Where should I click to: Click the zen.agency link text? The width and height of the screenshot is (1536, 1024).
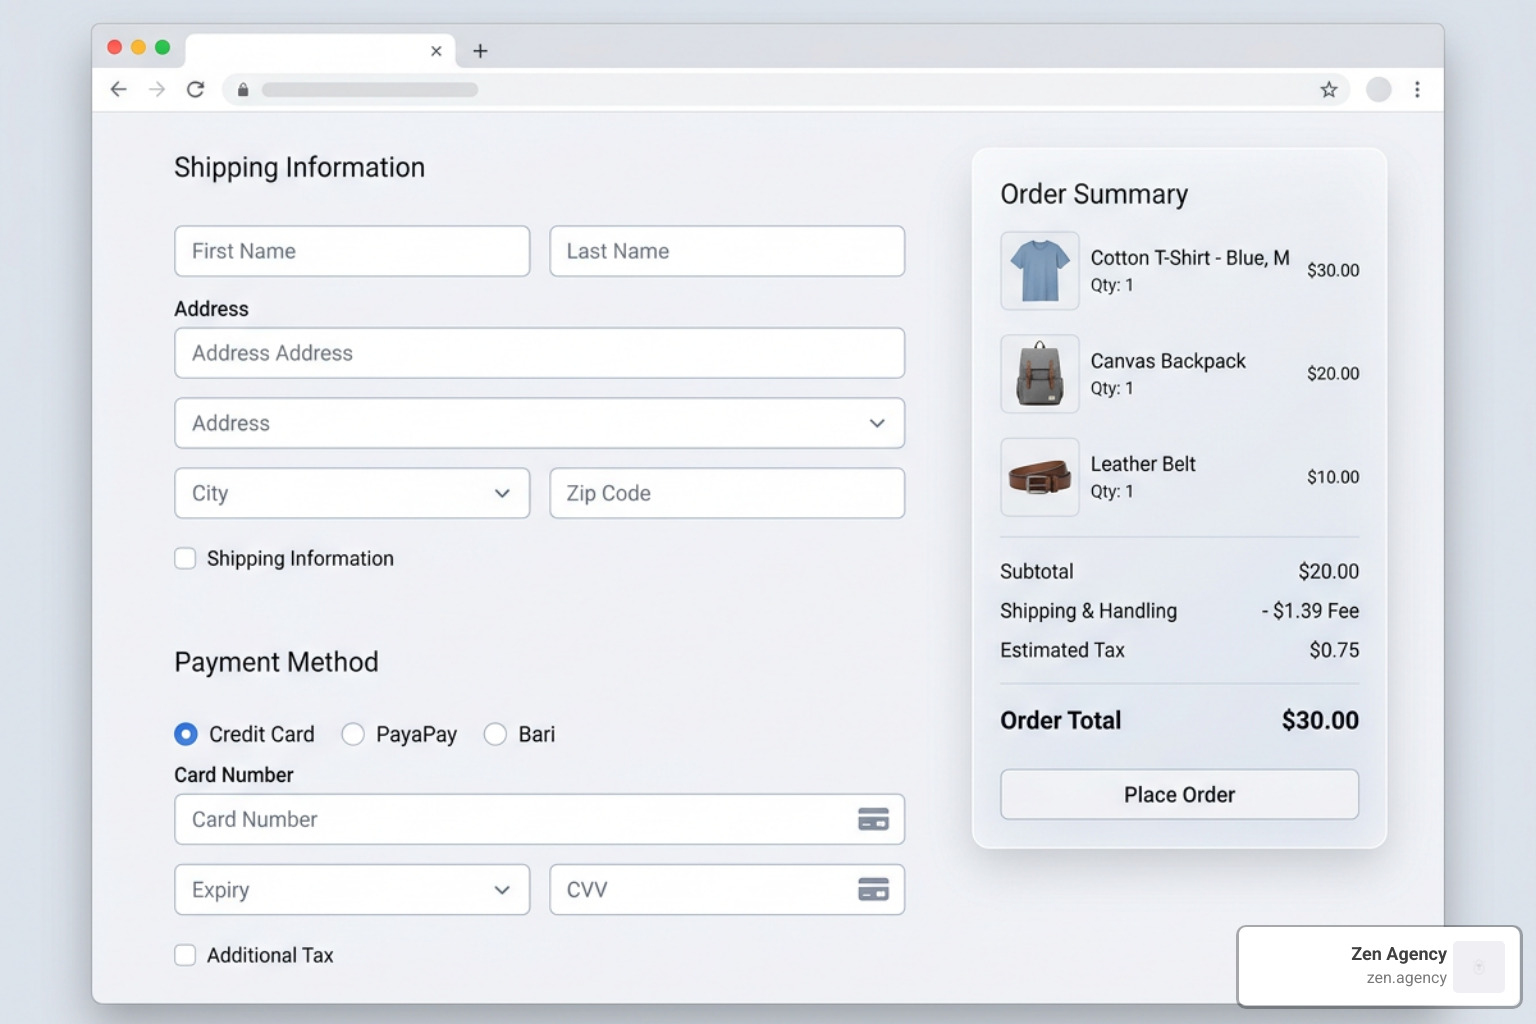coord(1406,978)
